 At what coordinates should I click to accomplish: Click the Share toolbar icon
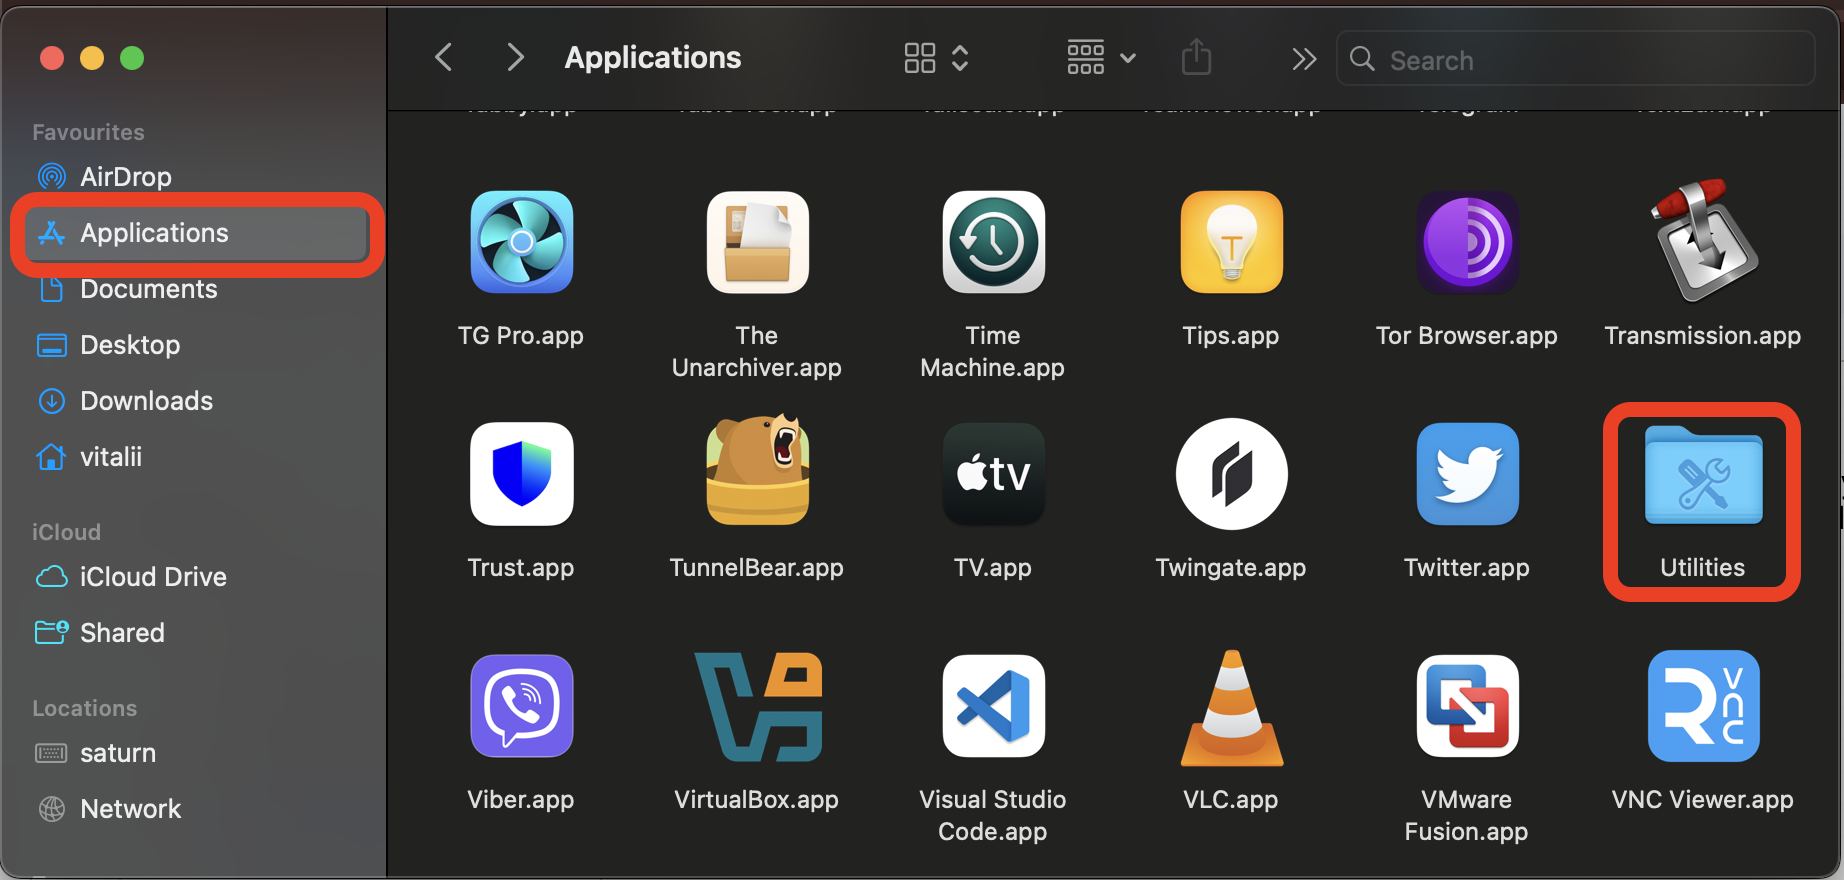click(1196, 57)
